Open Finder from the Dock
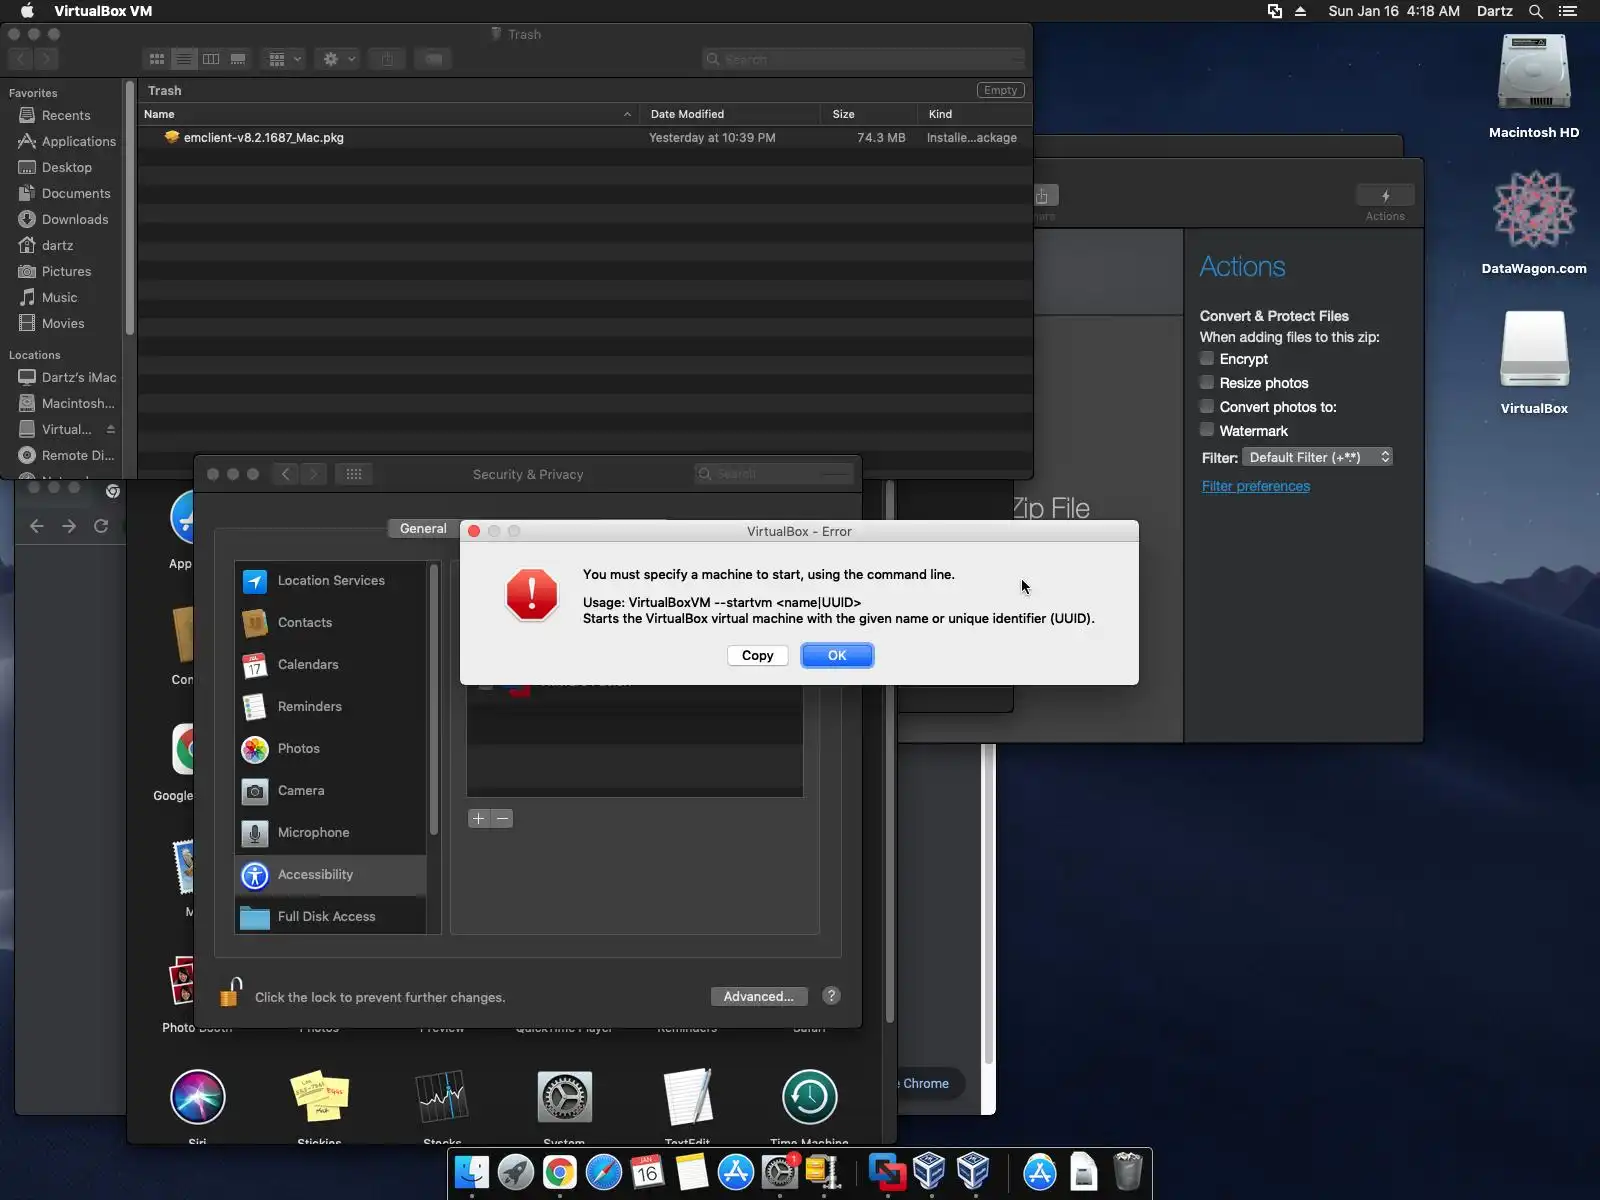Image resolution: width=1600 pixels, height=1200 pixels. [472, 1172]
